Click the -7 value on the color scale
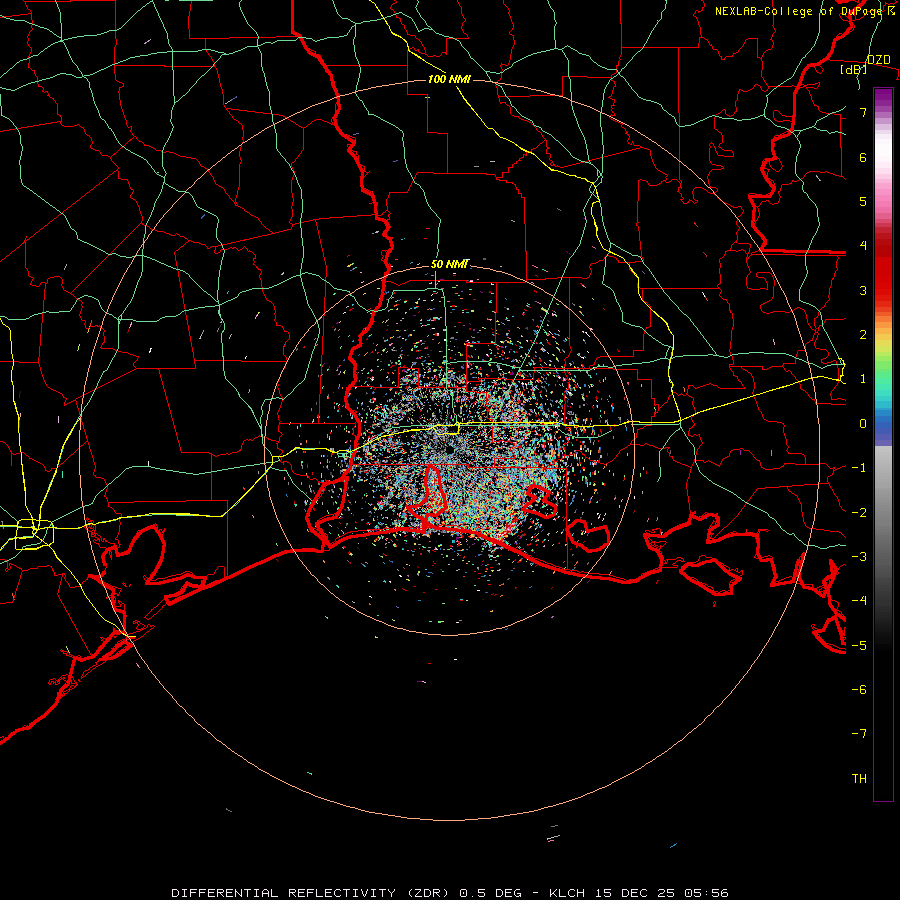 click(x=859, y=734)
